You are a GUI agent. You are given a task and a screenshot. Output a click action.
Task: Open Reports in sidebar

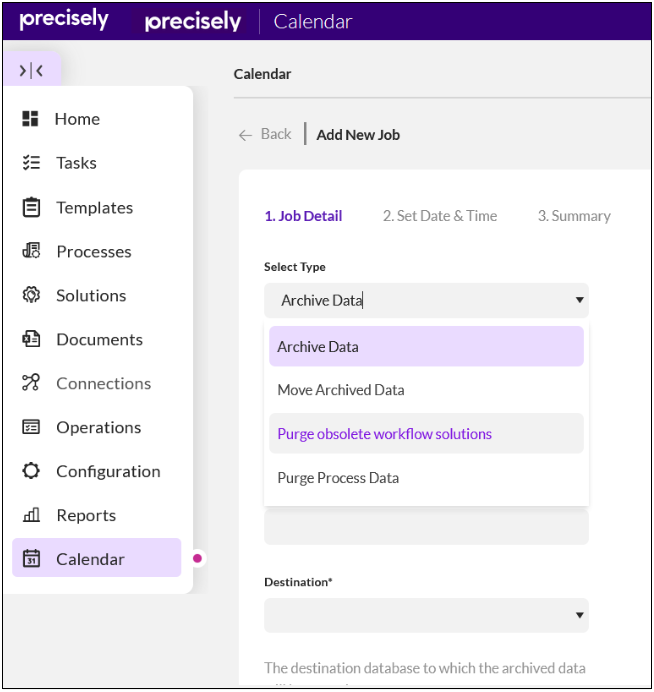[86, 515]
